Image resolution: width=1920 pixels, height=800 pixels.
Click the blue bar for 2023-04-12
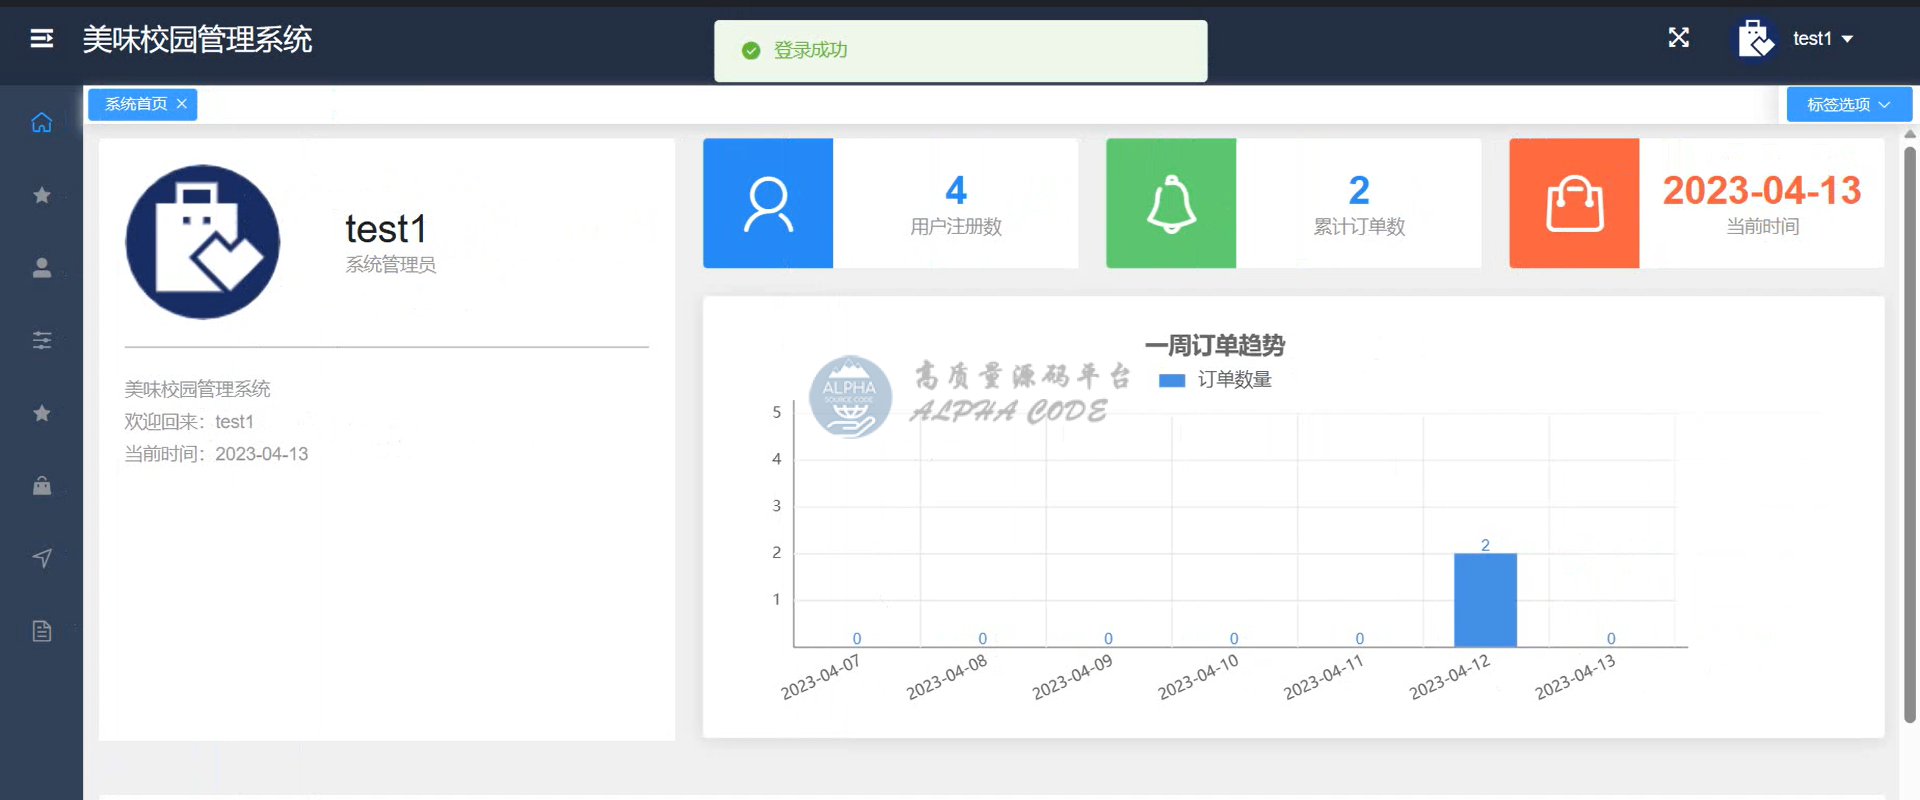pos(1485,600)
